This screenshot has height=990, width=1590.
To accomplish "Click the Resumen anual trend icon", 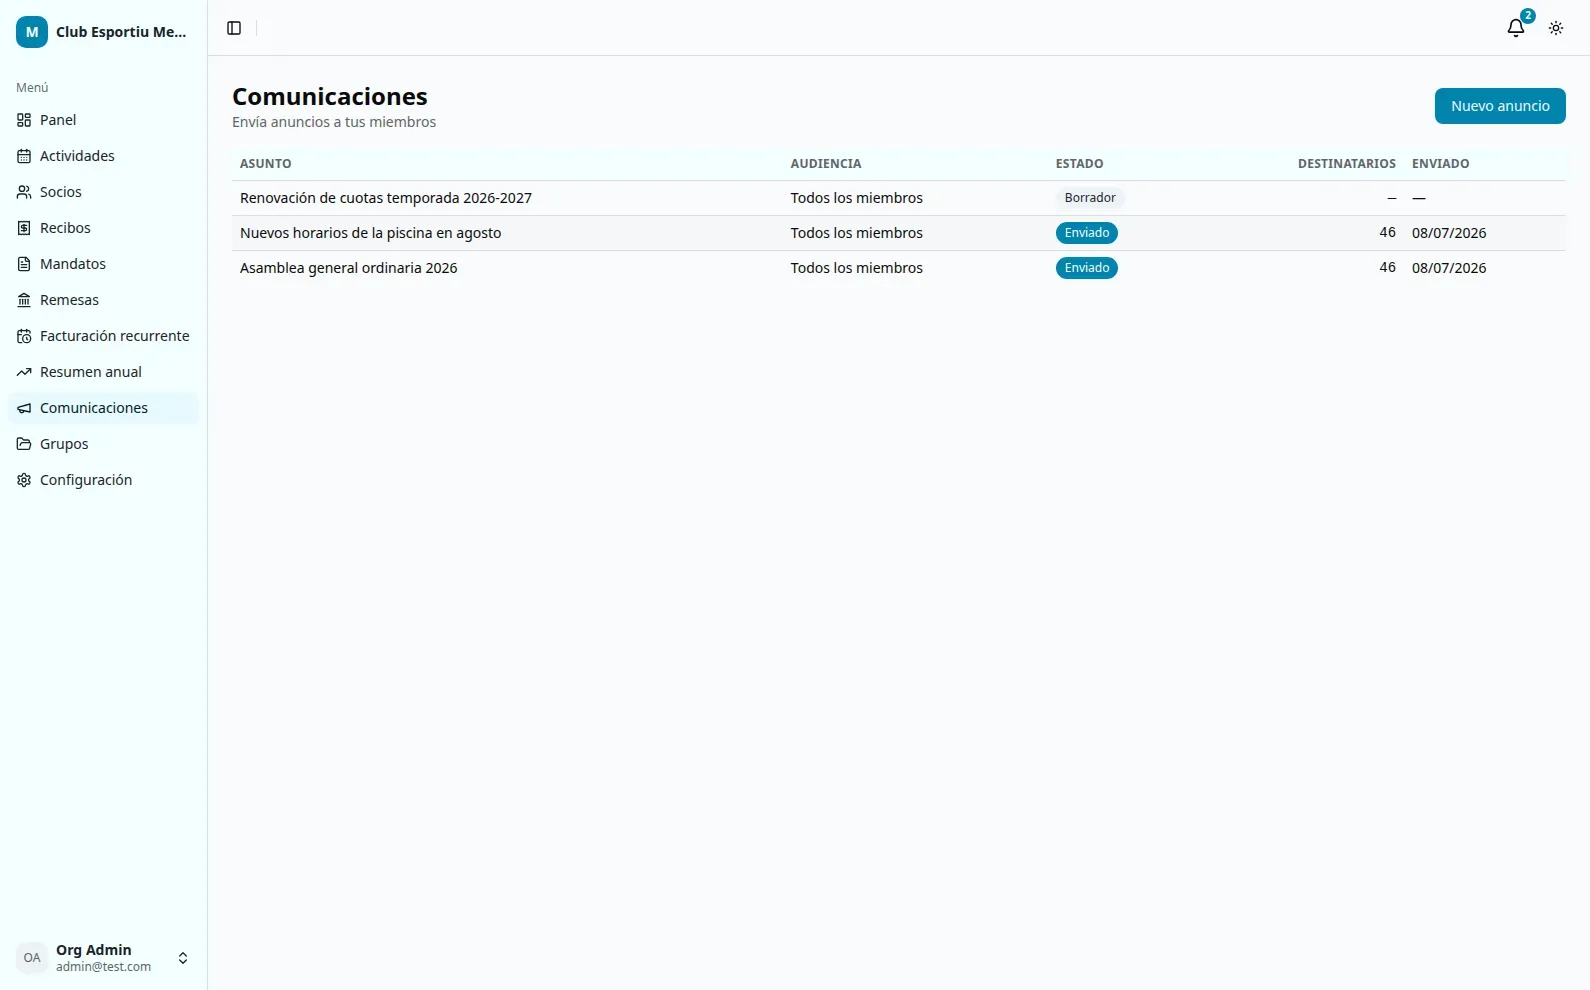I will tap(24, 372).
